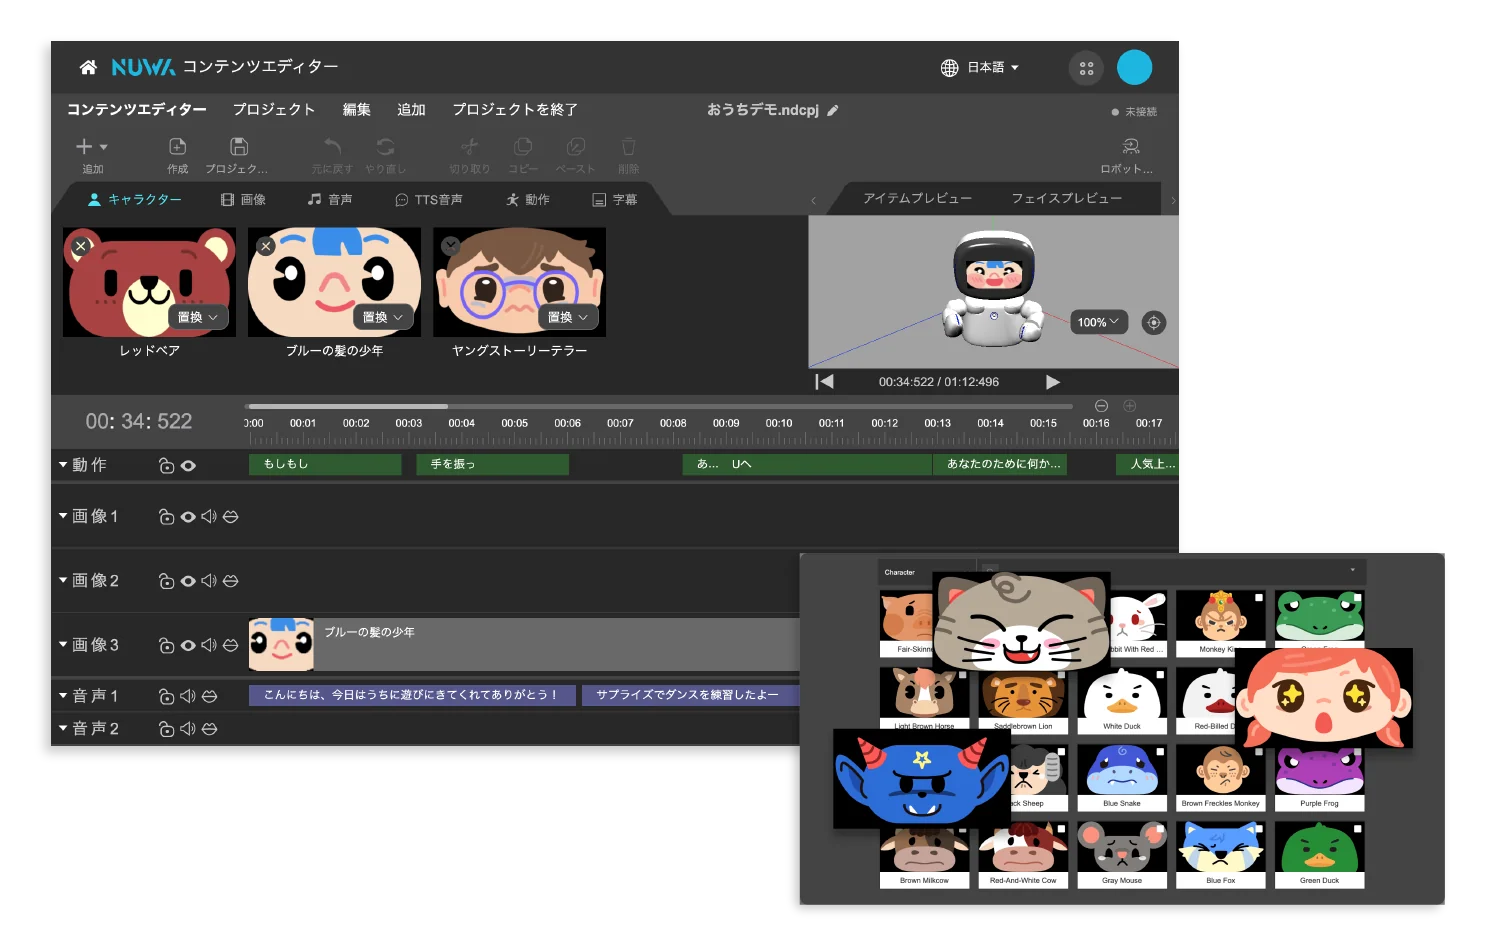Toggle visibility eye on 動作 track

pyautogui.click(x=188, y=466)
